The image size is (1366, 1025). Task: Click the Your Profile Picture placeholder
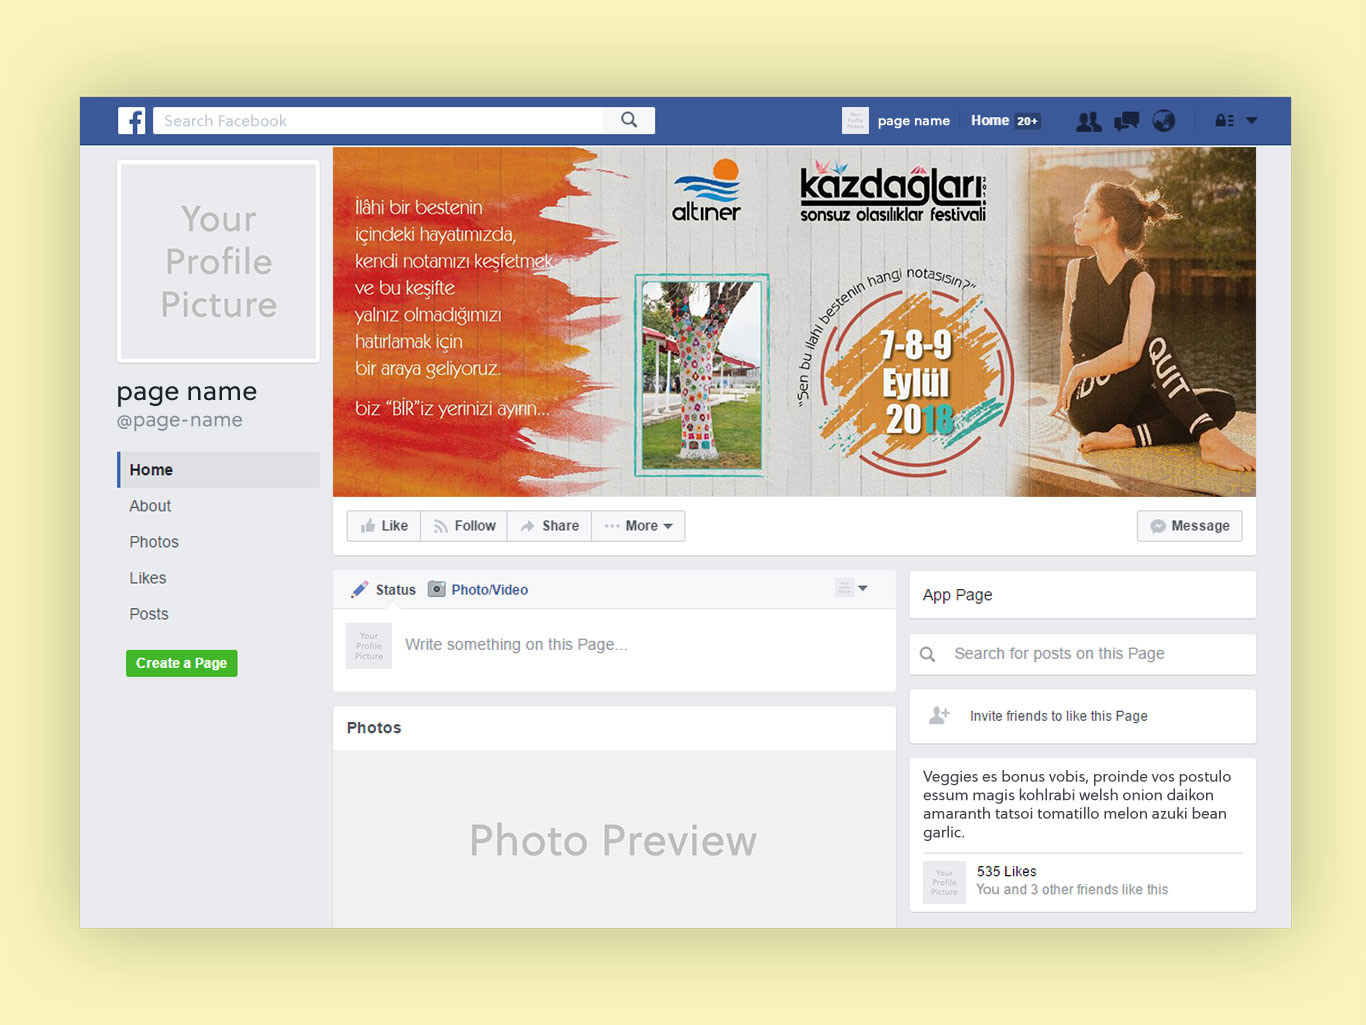click(x=219, y=261)
